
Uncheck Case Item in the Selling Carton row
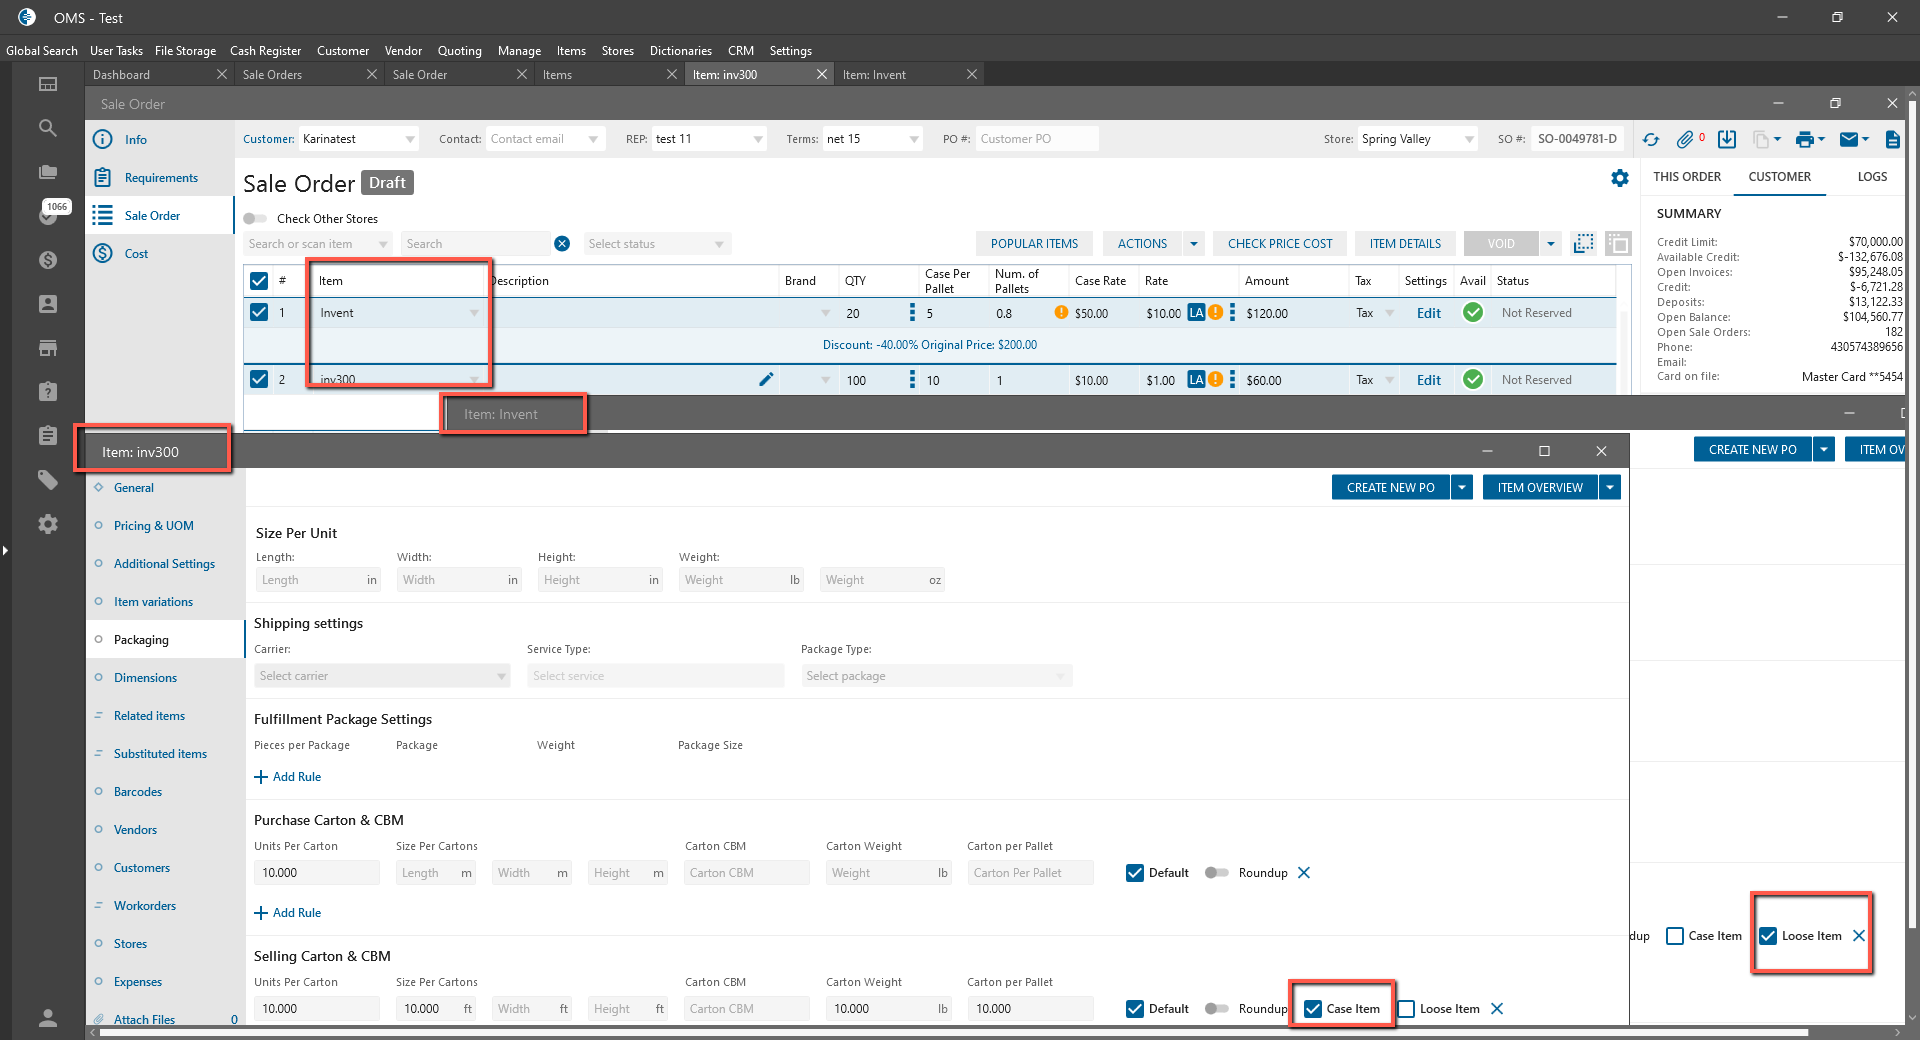1313,1009
